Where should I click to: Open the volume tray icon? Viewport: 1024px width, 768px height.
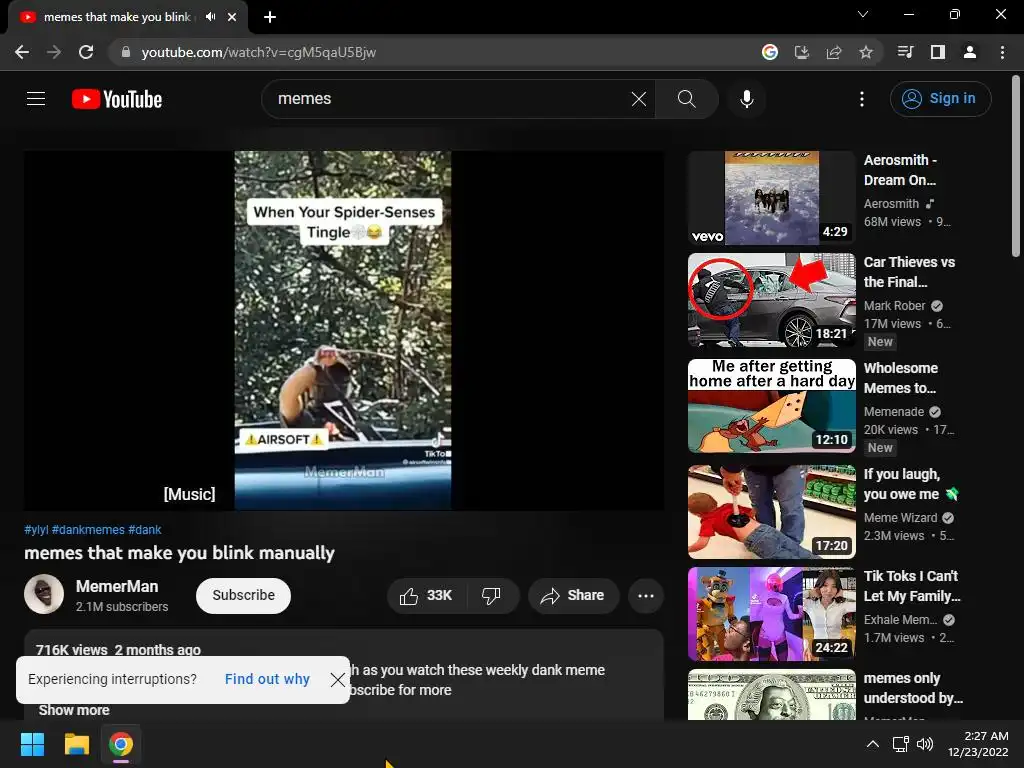click(925, 744)
